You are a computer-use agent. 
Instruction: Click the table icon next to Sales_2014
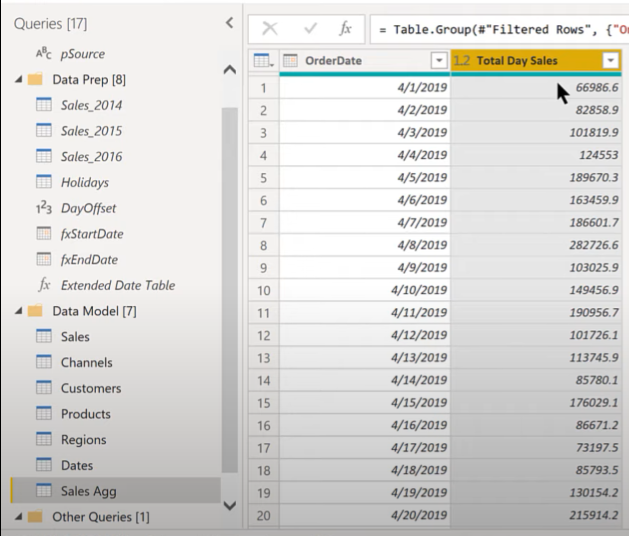pyautogui.click(x=44, y=104)
